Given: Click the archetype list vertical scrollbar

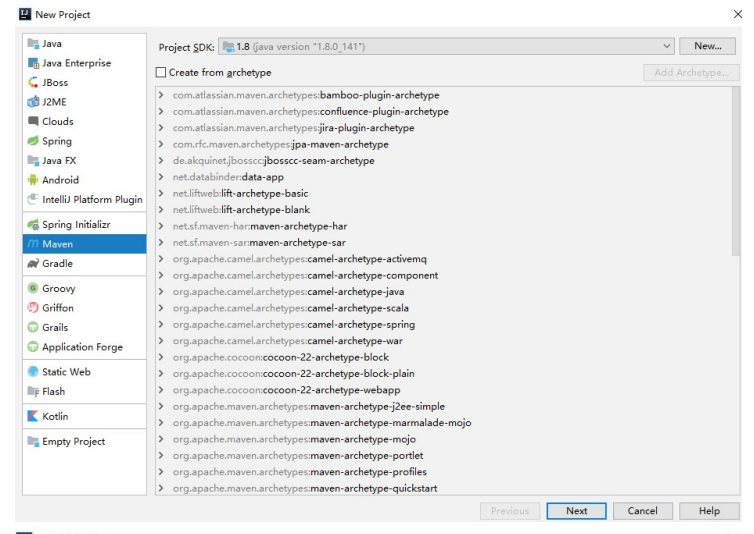Looking at the screenshot, I should coord(735,172).
